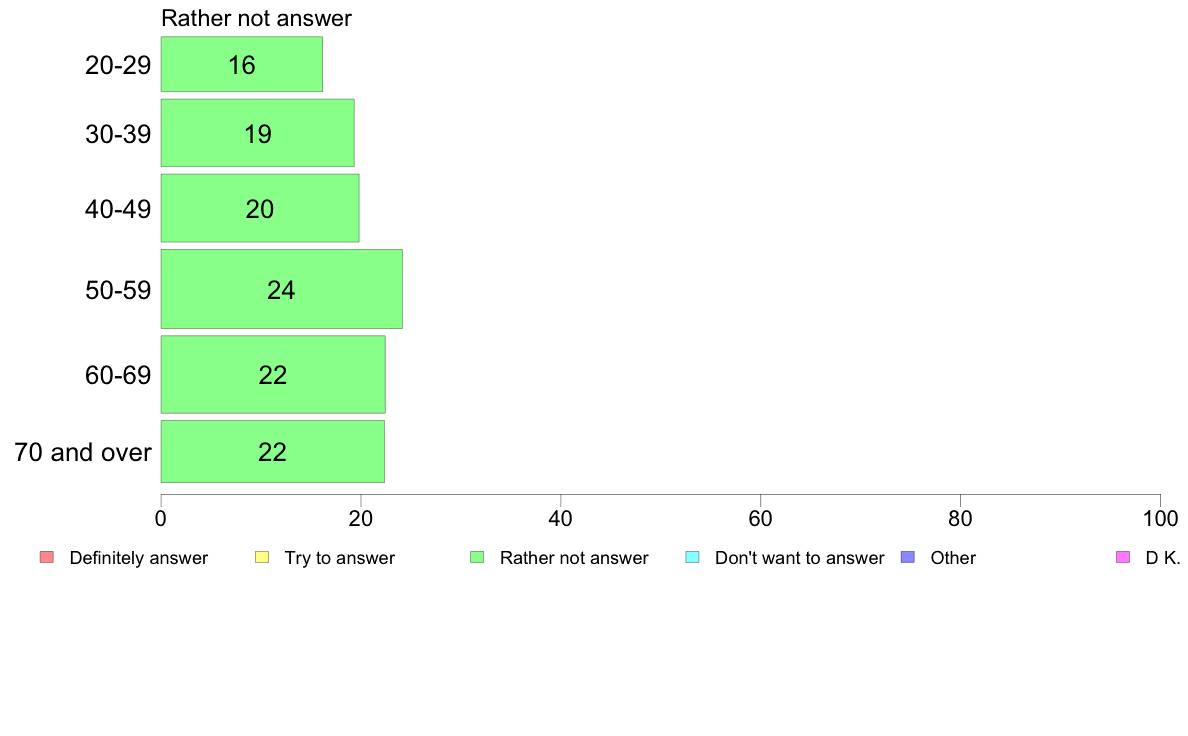This screenshot has height=736, width=1188.
Task: Select the 70 and over bar
Action: click(x=272, y=452)
